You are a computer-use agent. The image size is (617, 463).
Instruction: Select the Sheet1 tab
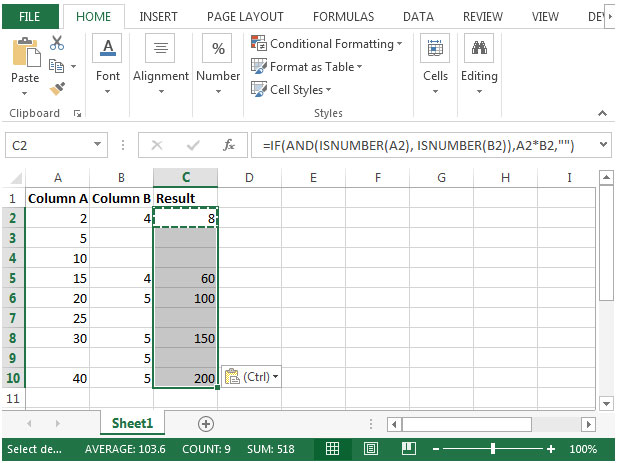[x=132, y=423]
